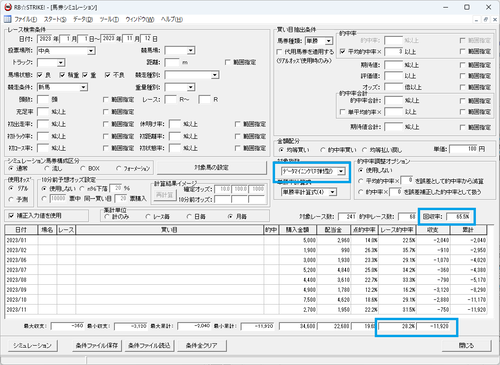Open the ファイル menu
The height and width of the screenshot is (365, 500).
point(25,19)
